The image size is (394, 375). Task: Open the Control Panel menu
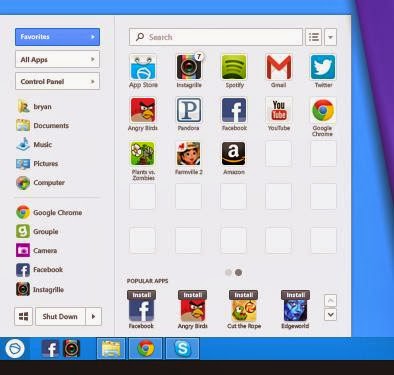coord(57,81)
